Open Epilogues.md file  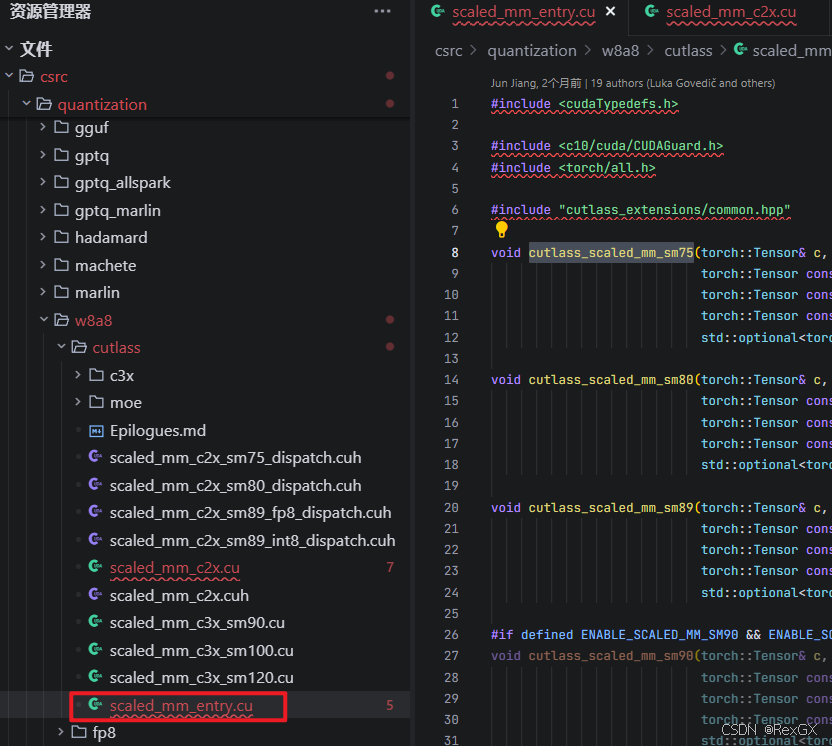point(158,430)
